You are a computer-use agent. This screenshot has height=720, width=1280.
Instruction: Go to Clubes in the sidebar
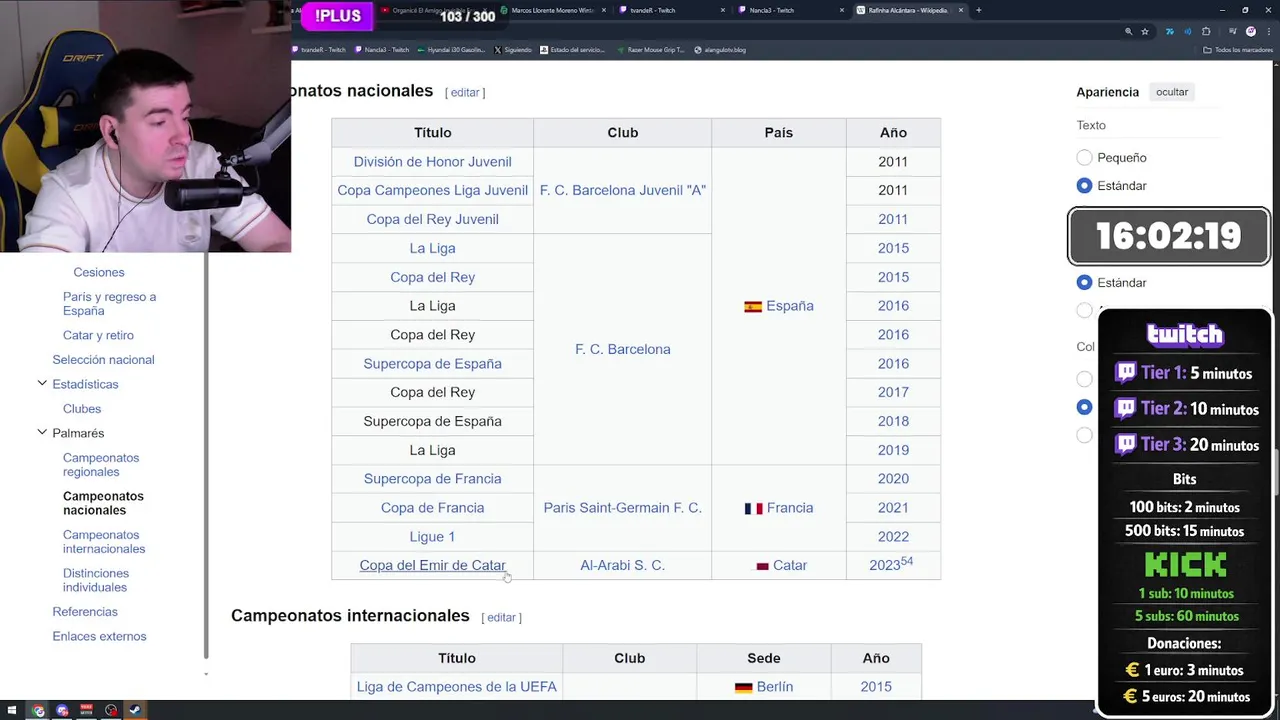(x=82, y=408)
